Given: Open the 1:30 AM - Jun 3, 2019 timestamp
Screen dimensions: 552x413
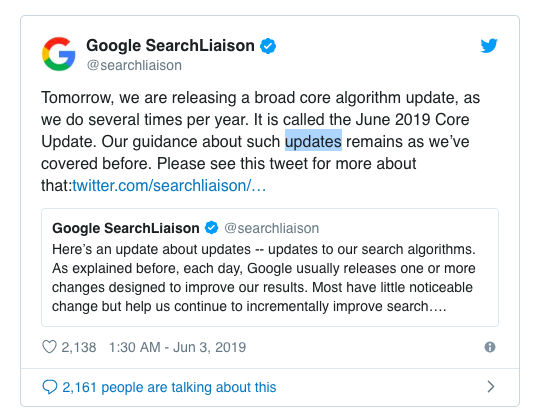Looking at the screenshot, I should pos(177,347).
